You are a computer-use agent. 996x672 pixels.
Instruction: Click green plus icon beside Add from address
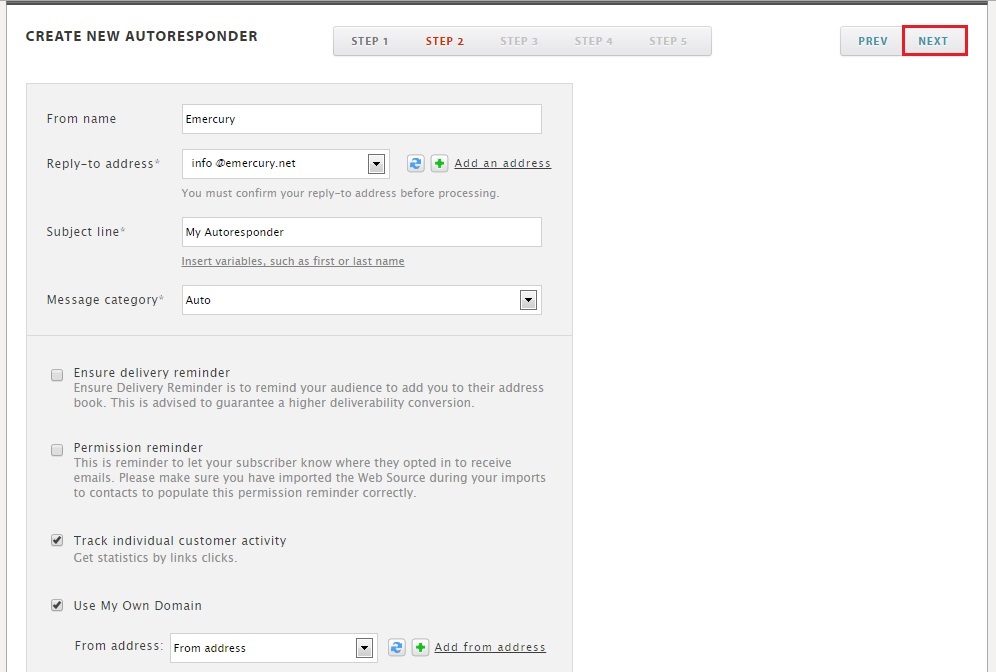[x=420, y=648]
